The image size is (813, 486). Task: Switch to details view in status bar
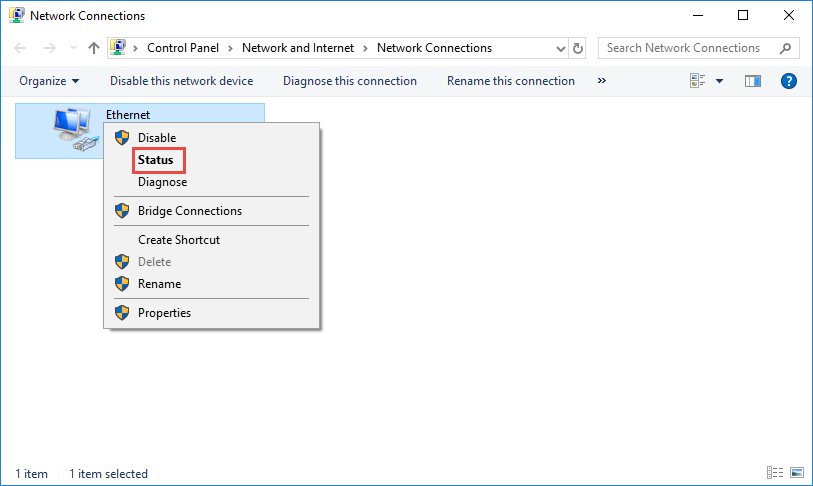(775, 473)
